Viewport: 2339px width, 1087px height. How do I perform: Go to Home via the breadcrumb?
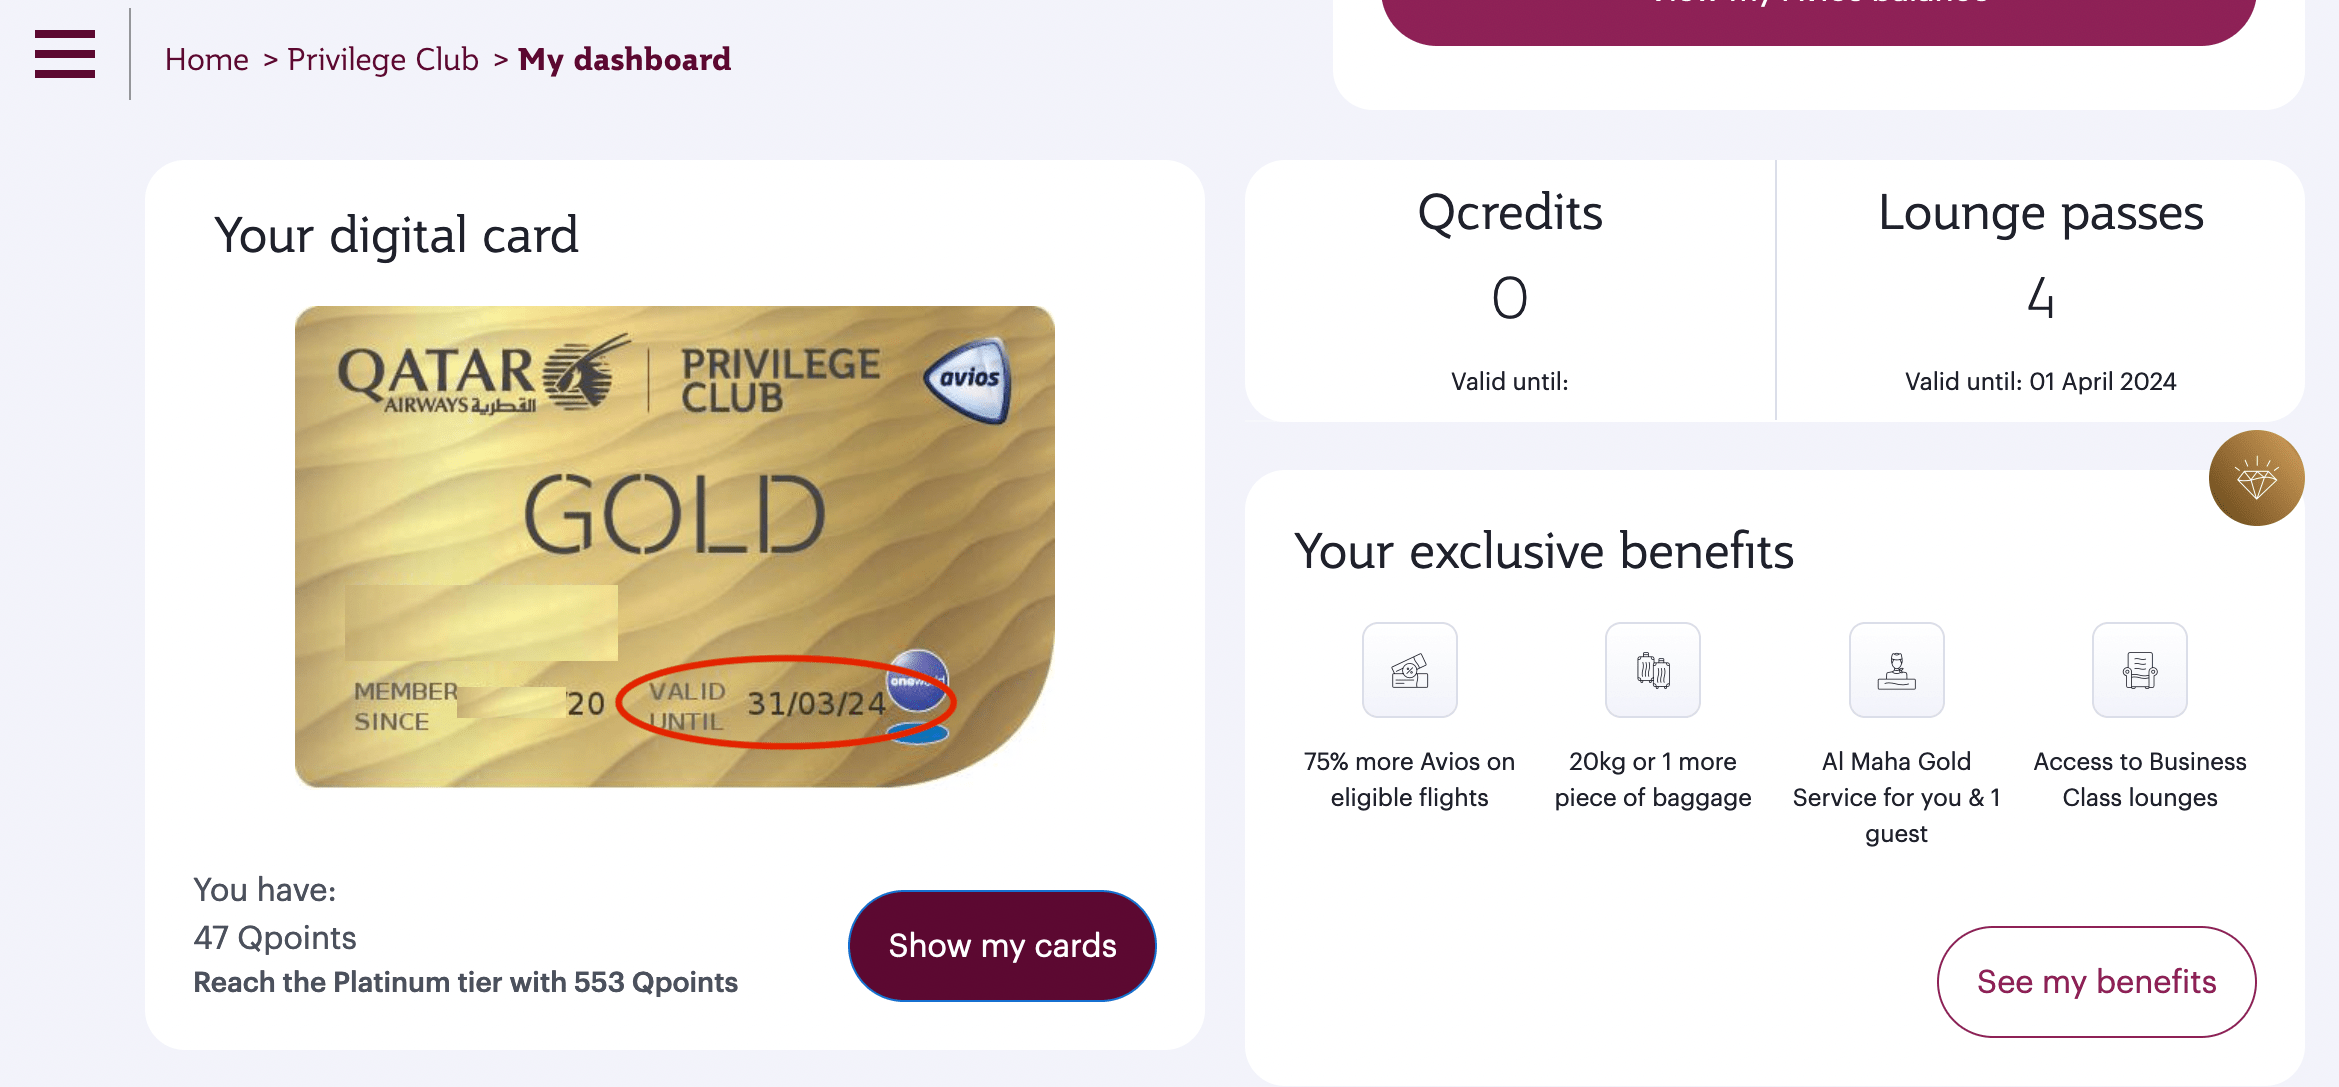tap(207, 60)
